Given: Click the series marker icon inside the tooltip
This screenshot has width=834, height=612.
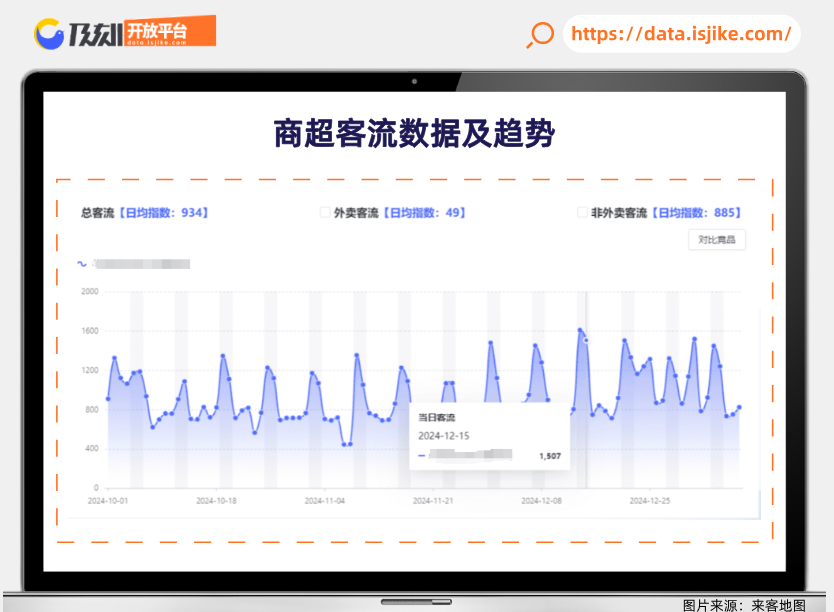Looking at the screenshot, I should 421,456.
